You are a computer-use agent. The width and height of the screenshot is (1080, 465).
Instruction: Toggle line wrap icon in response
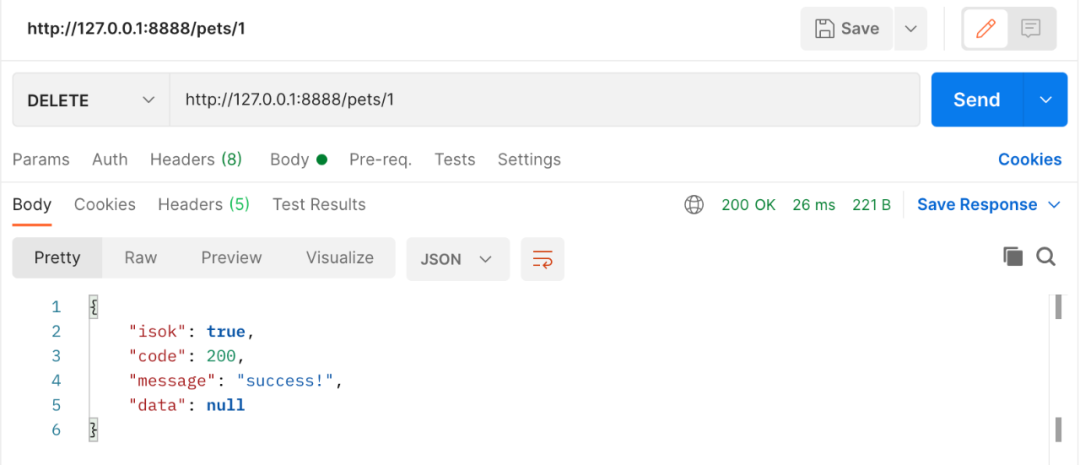pyautogui.click(x=542, y=259)
